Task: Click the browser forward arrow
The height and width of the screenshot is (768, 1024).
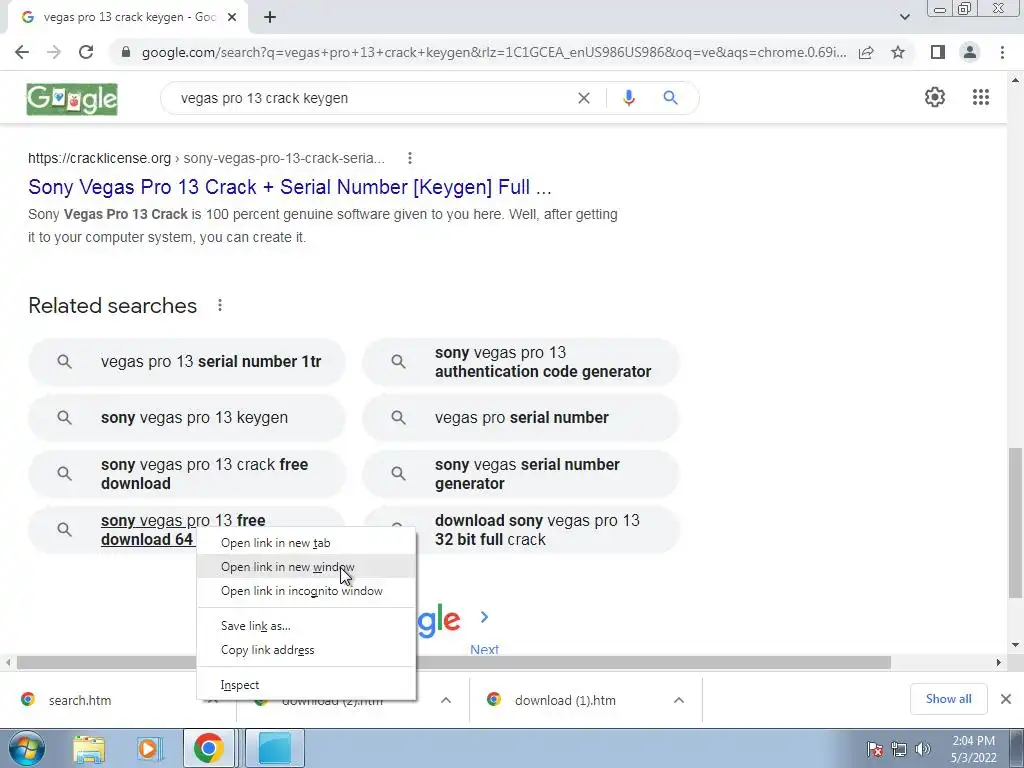Action: pos(54,52)
